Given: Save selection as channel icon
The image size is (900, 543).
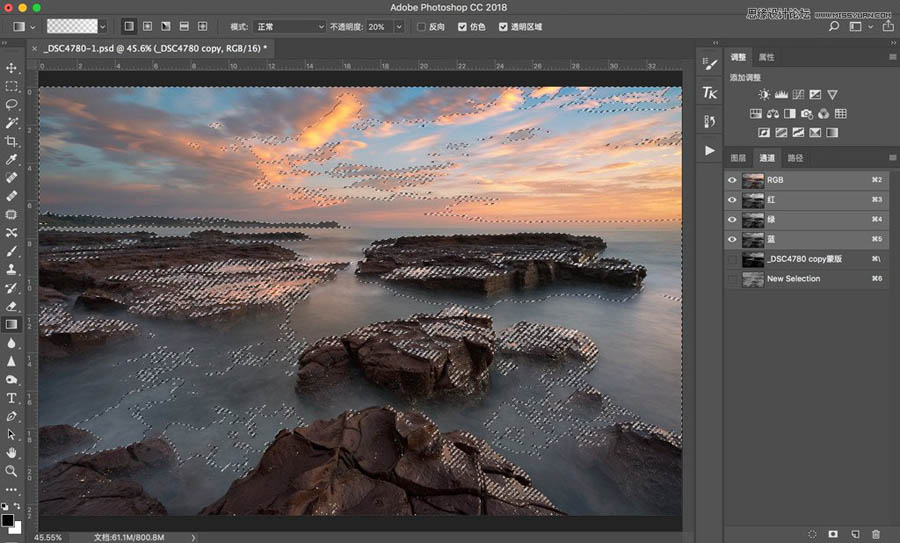Looking at the screenshot, I should click(833, 534).
